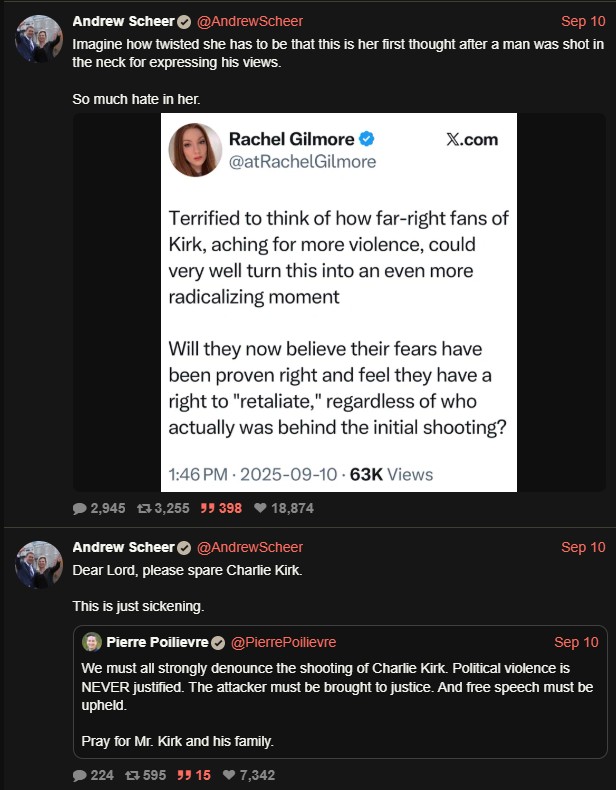Screen dimensions: 616x790
Task: Open Andrew Scheer avatar on first post
Action: pos(39,39)
